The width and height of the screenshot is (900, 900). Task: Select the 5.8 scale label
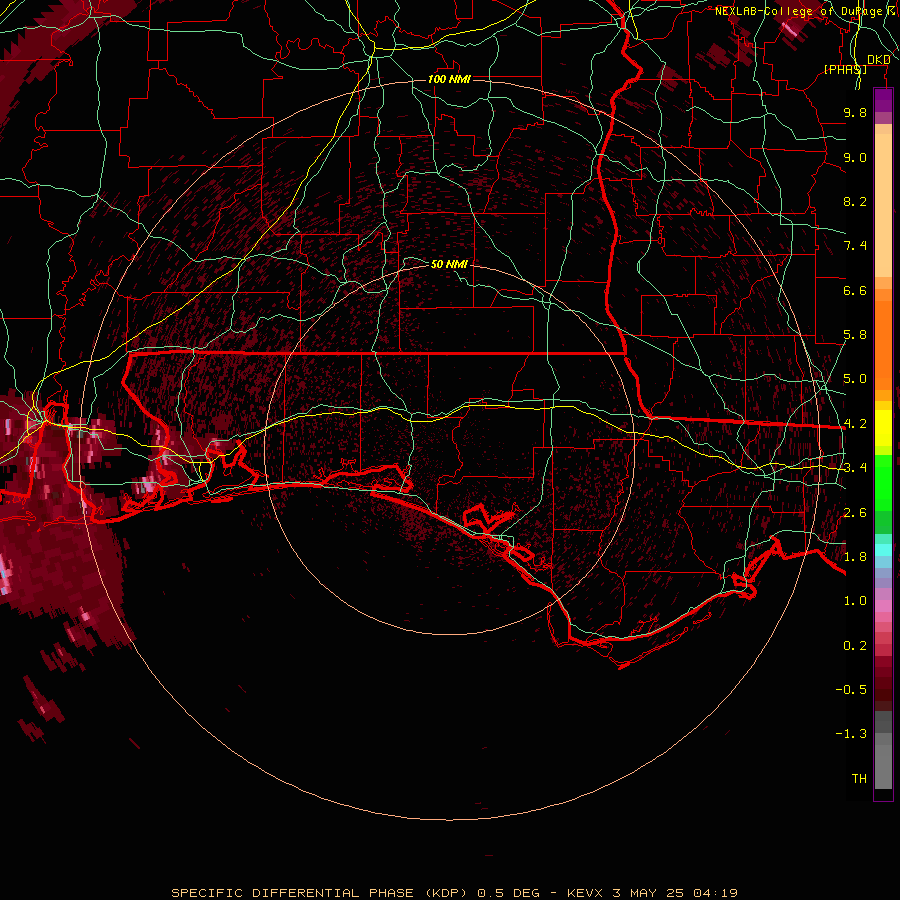point(855,335)
